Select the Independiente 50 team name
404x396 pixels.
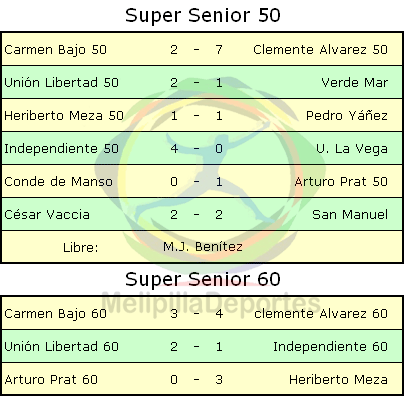click(x=61, y=149)
